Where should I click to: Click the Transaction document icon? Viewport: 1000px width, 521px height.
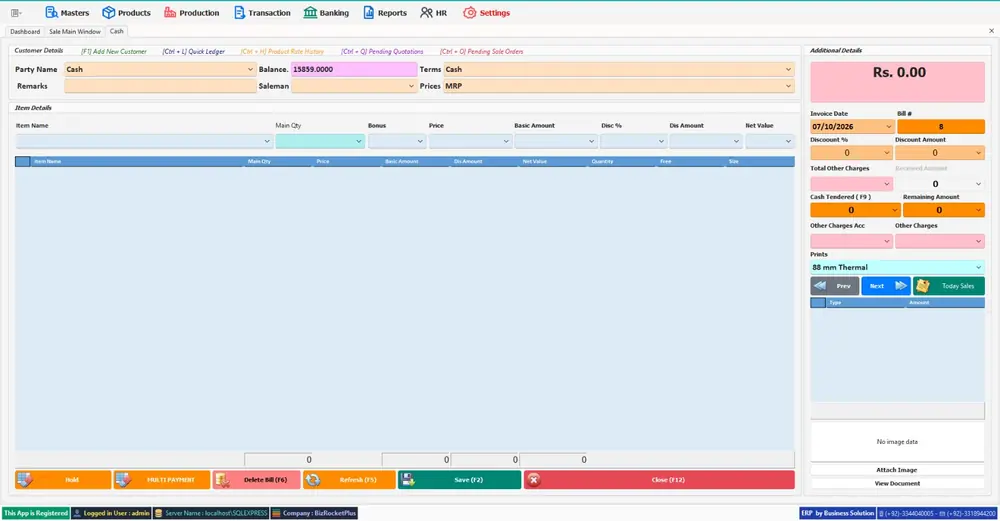[239, 13]
